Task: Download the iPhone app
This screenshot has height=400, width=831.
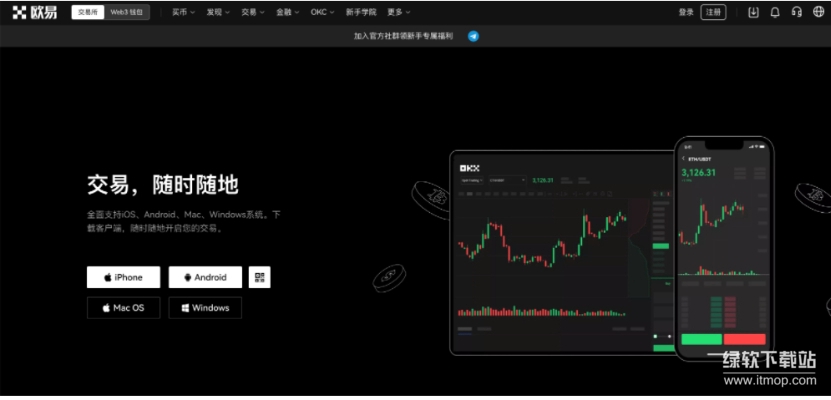Action: coord(123,277)
